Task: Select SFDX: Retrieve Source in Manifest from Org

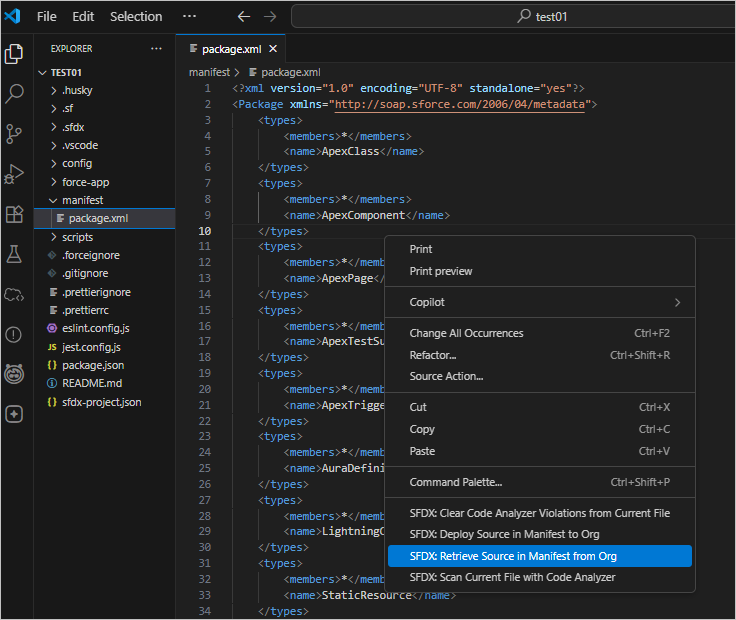Action: (x=540, y=556)
